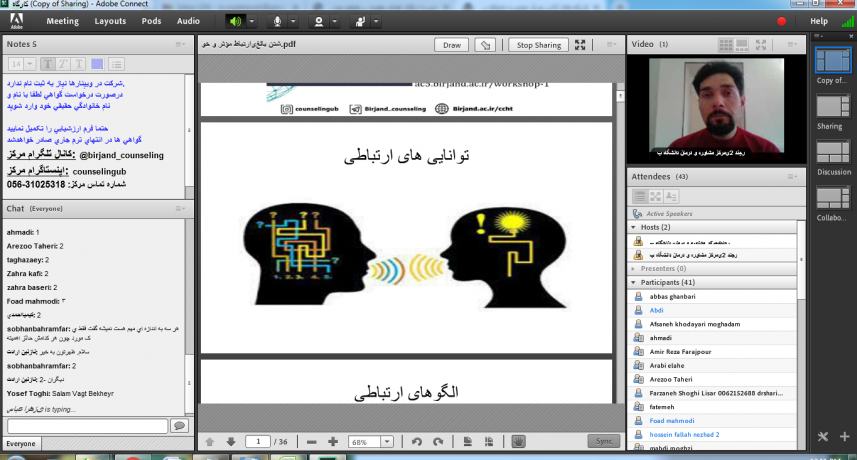This screenshot has height=460, width=857.
Task: Collapse the Participants (41) group
Action: tap(634, 282)
